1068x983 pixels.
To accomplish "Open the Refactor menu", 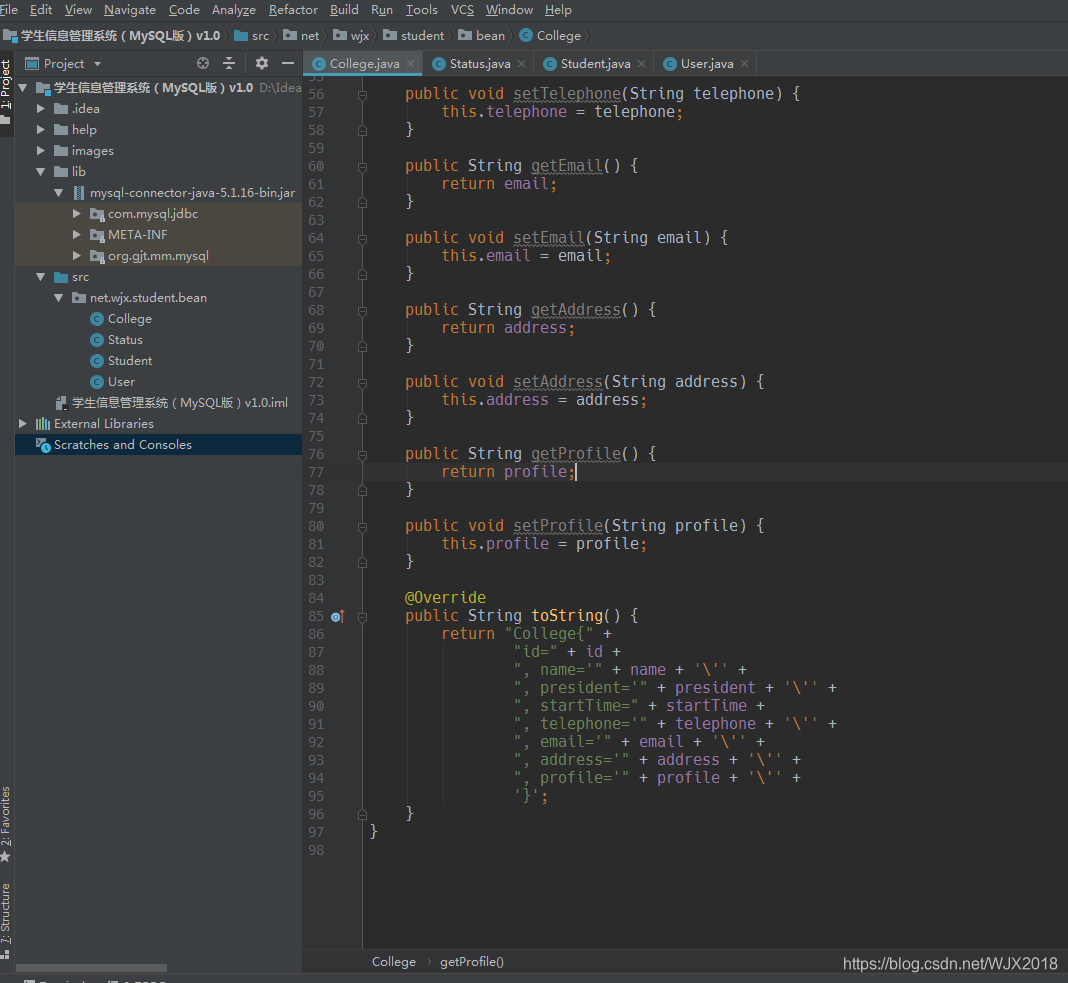I will coord(293,10).
